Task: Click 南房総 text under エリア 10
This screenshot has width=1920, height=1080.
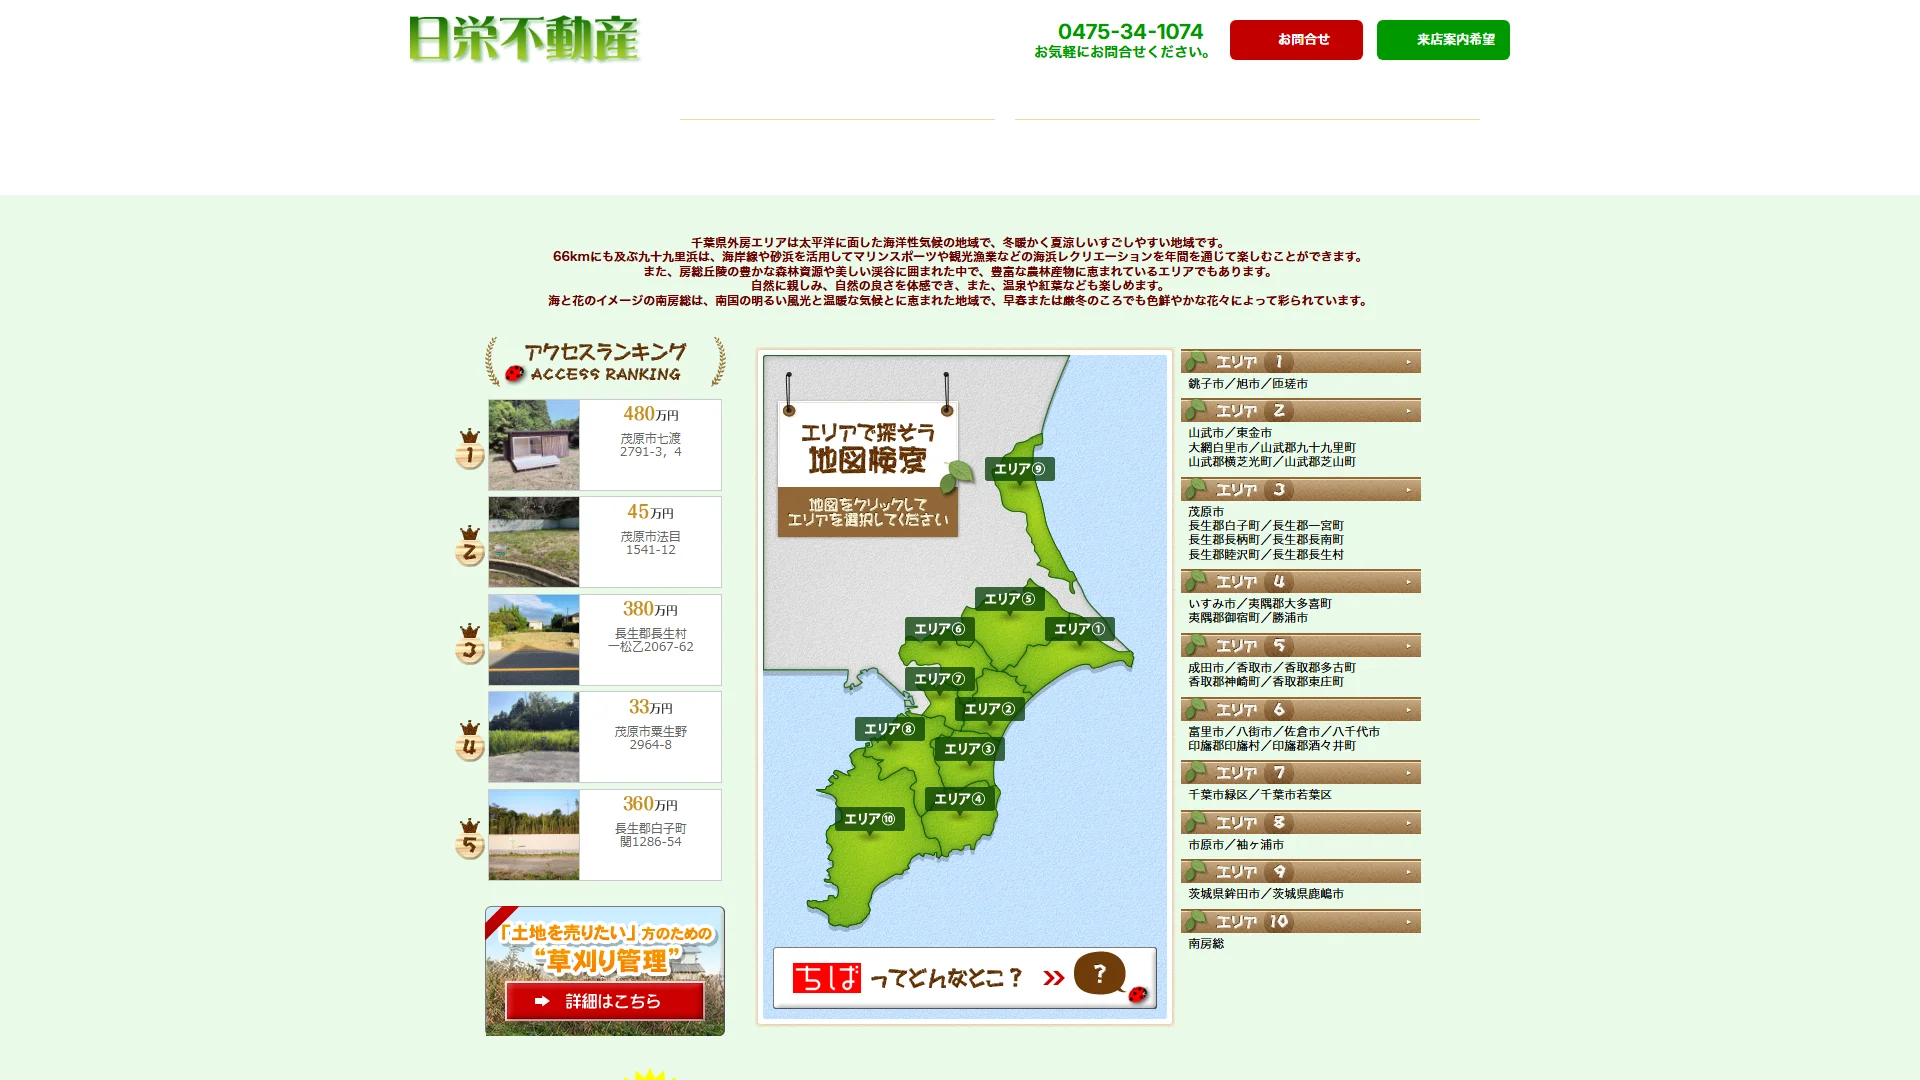Action: pyautogui.click(x=1206, y=944)
